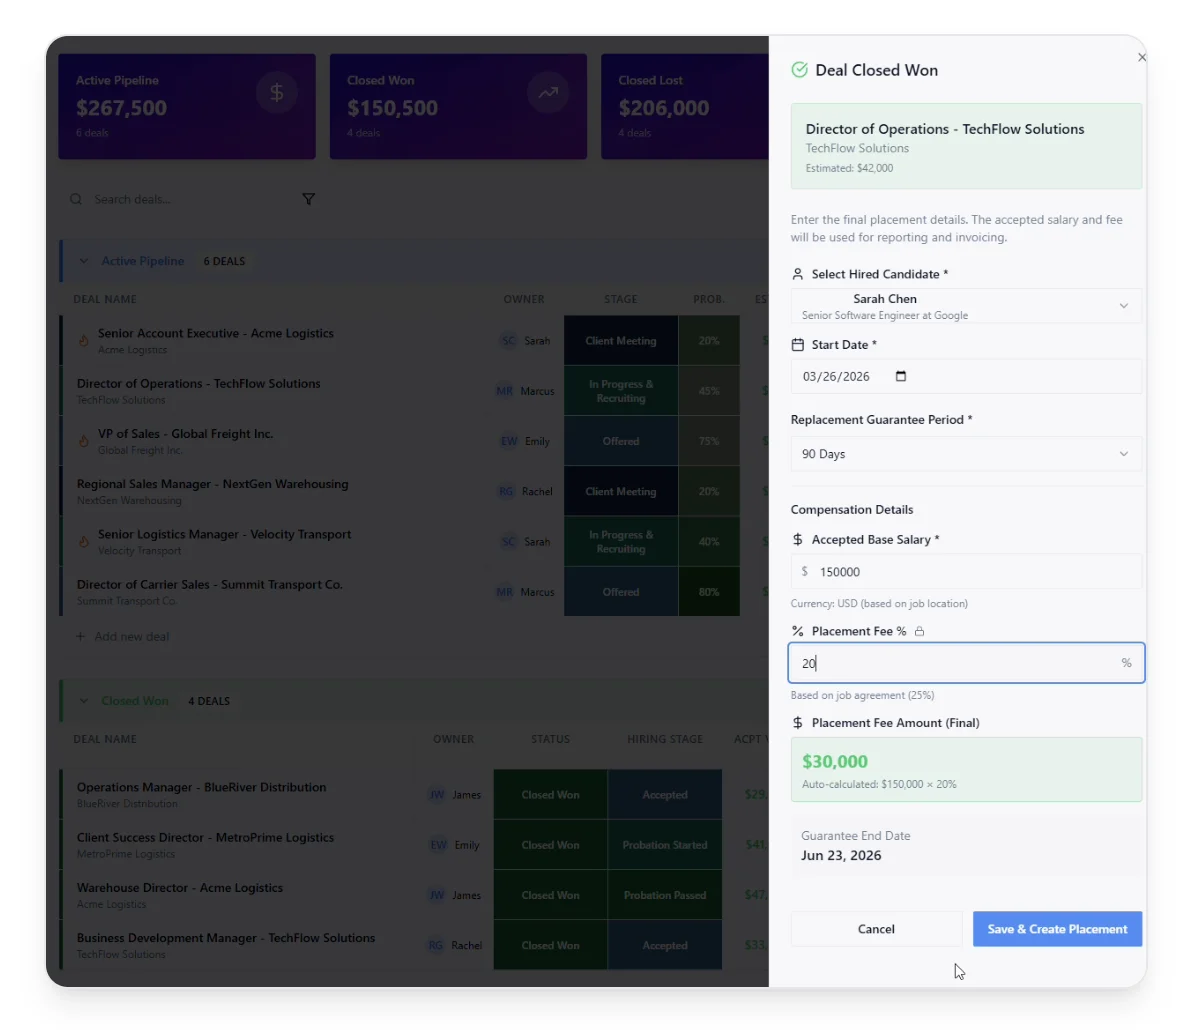Viewport: 1194px width, 1030px height.
Task: Click the trend icon on Closed Won card
Action: coord(547,93)
